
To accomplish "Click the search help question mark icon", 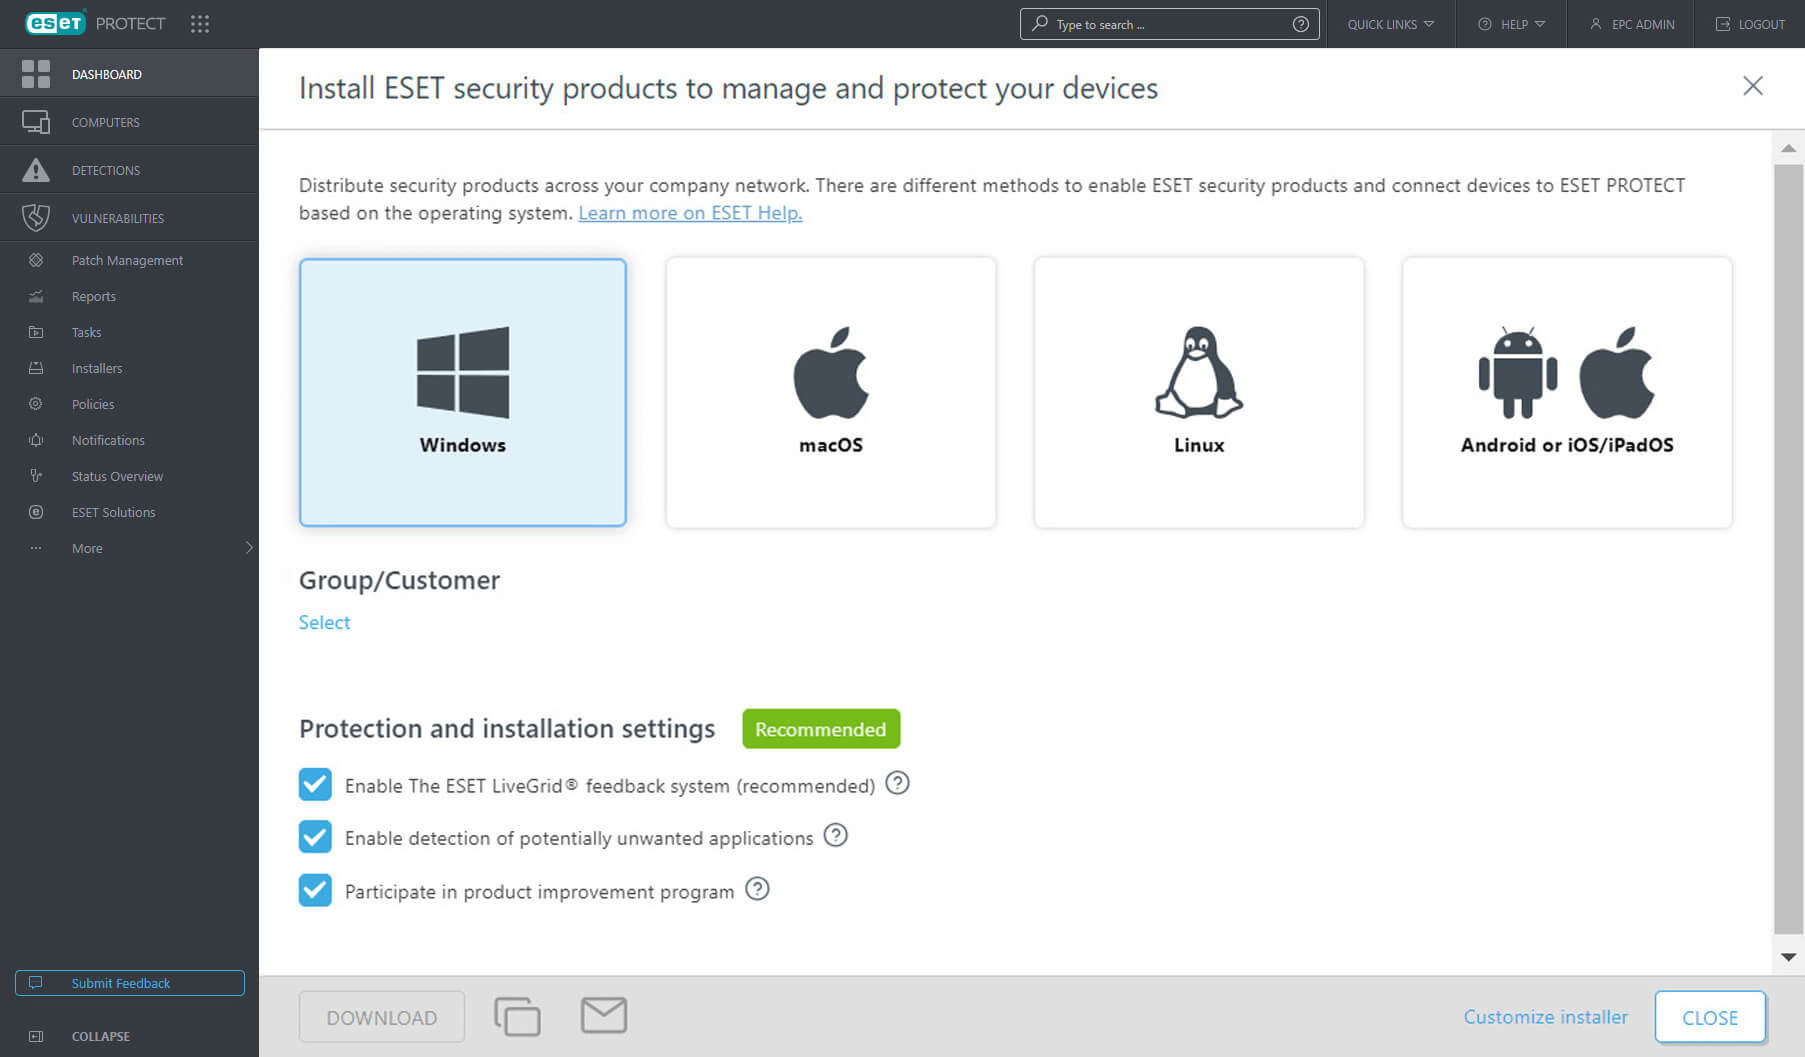I will click(1300, 24).
